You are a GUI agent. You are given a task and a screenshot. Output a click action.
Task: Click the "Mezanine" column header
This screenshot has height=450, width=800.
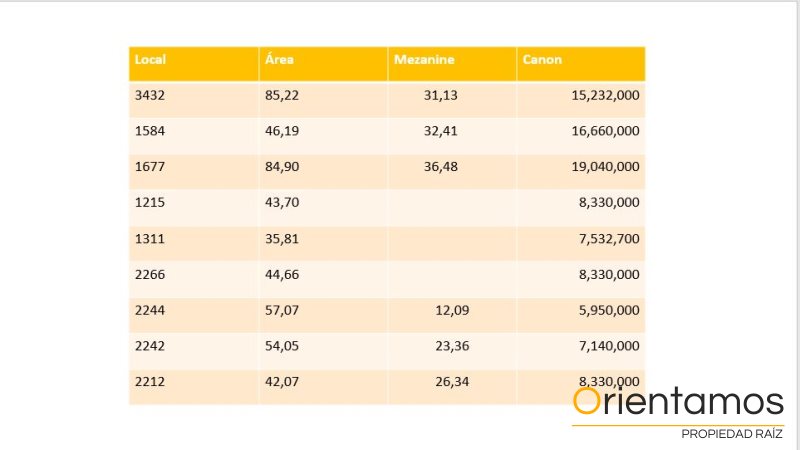click(x=424, y=60)
